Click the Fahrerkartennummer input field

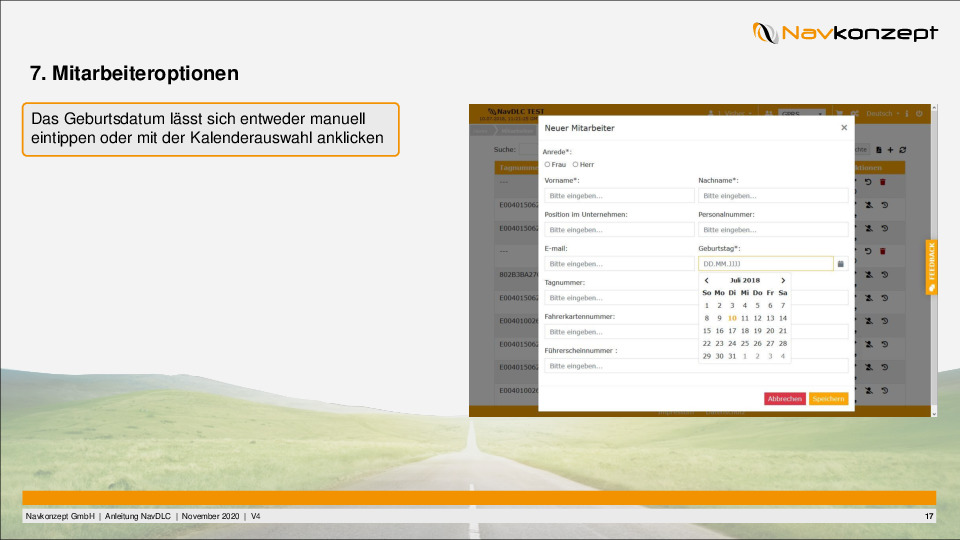619,332
